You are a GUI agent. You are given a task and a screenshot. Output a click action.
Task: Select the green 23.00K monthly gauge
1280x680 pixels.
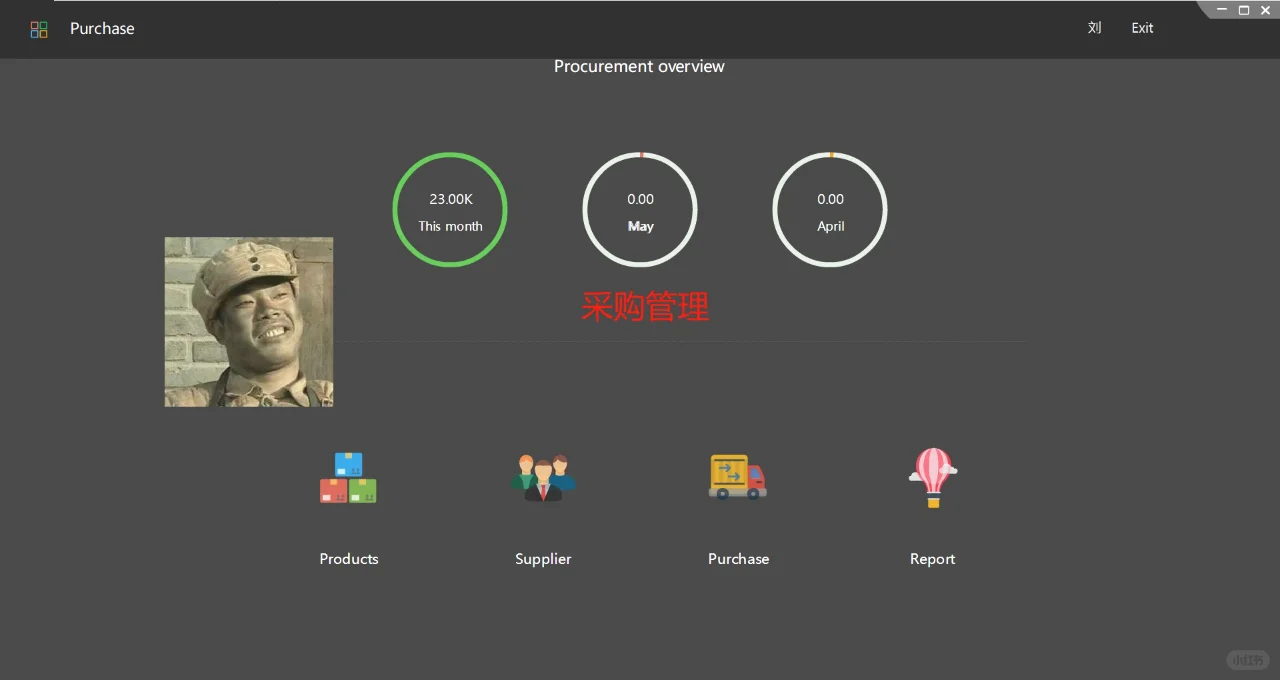click(x=450, y=209)
